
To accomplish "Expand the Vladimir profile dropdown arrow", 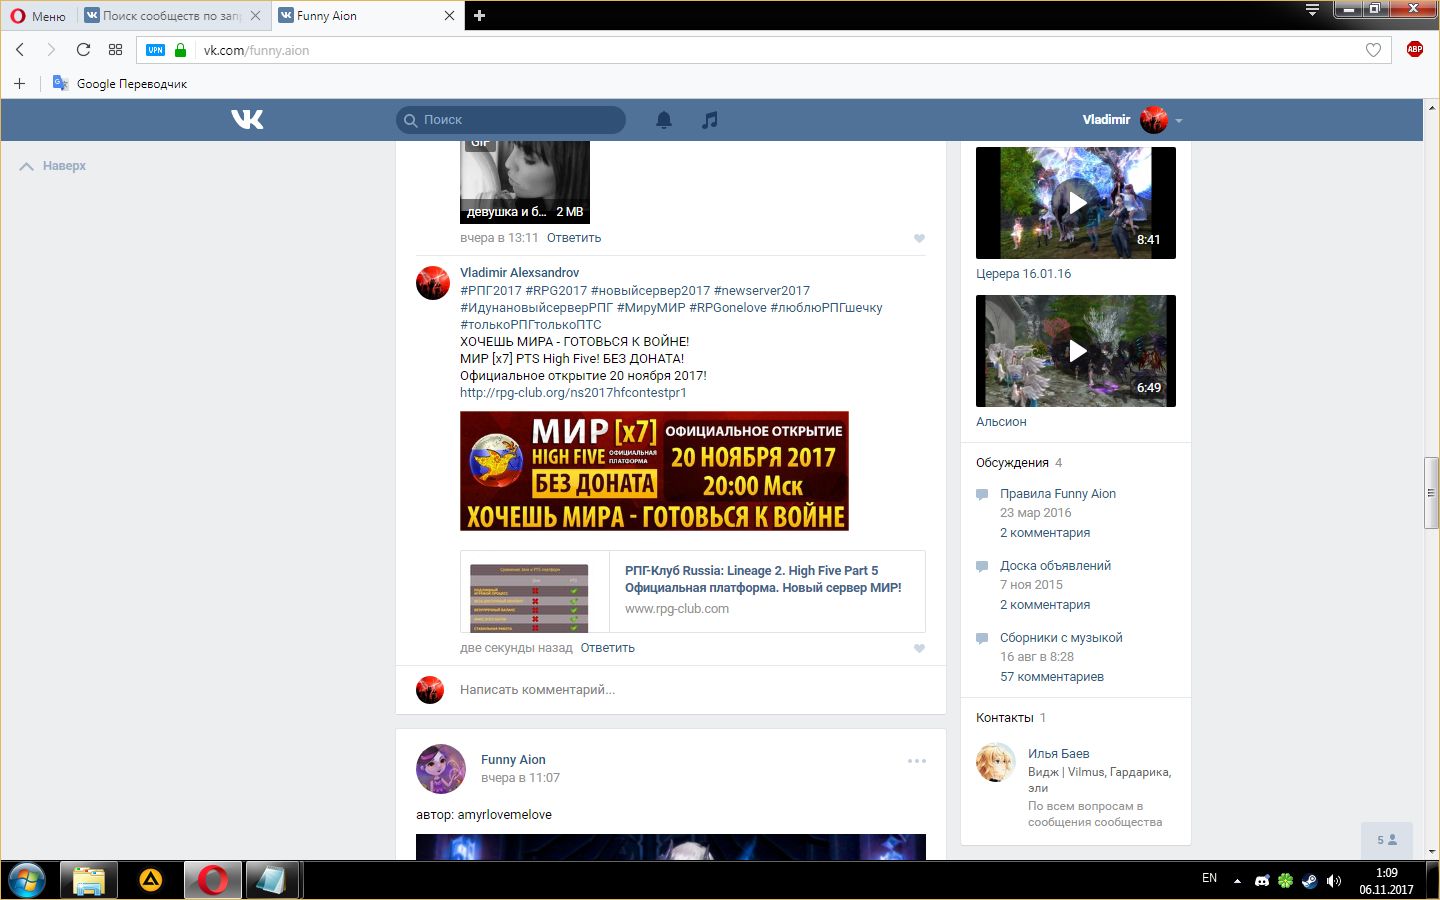I will click(1179, 121).
